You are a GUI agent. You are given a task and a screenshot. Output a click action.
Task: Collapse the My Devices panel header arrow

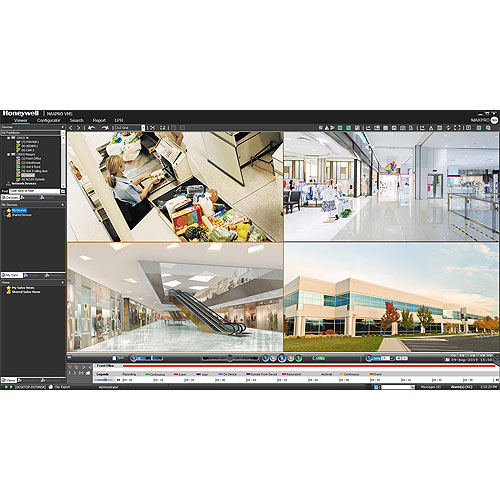63,205
